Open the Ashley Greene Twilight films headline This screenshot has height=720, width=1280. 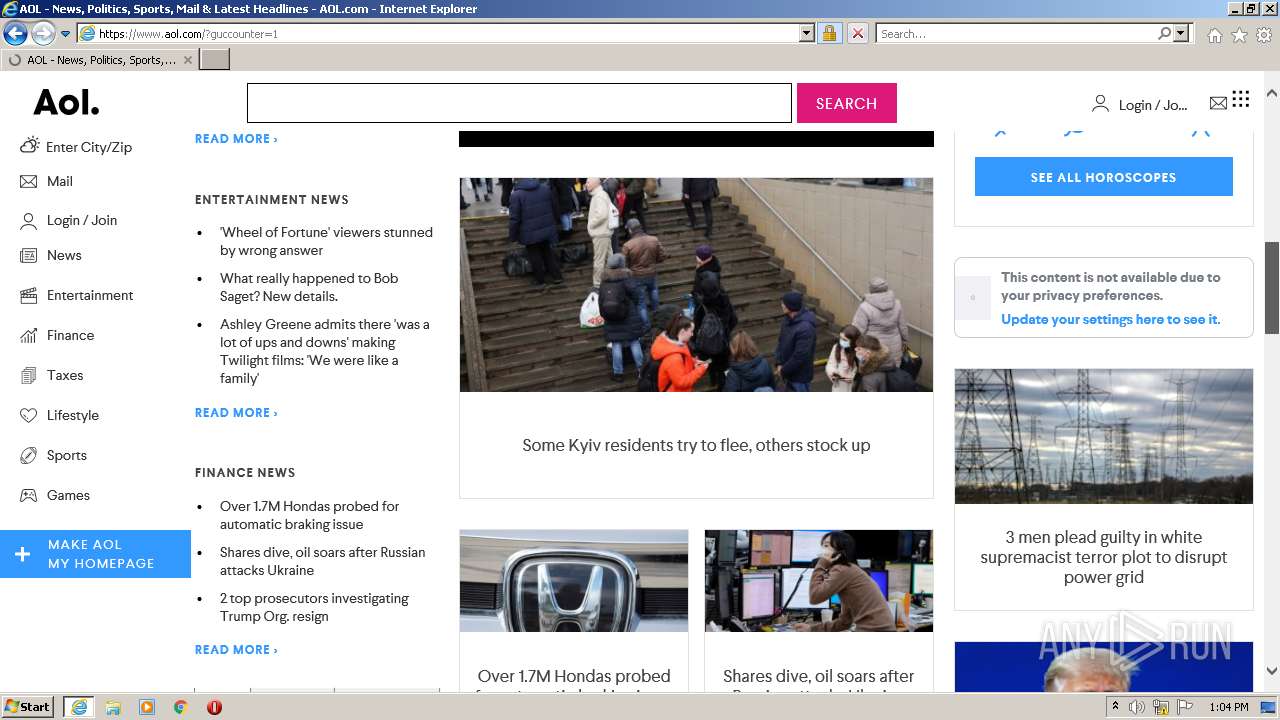pyautogui.click(x=325, y=351)
